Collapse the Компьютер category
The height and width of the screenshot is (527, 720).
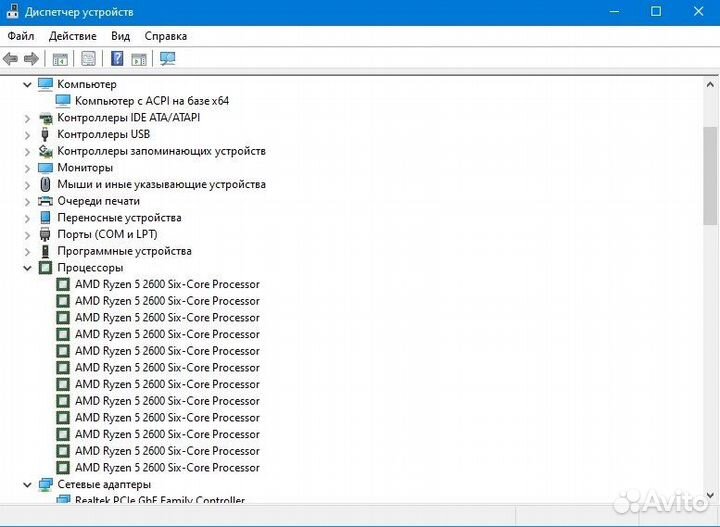point(28,84)
